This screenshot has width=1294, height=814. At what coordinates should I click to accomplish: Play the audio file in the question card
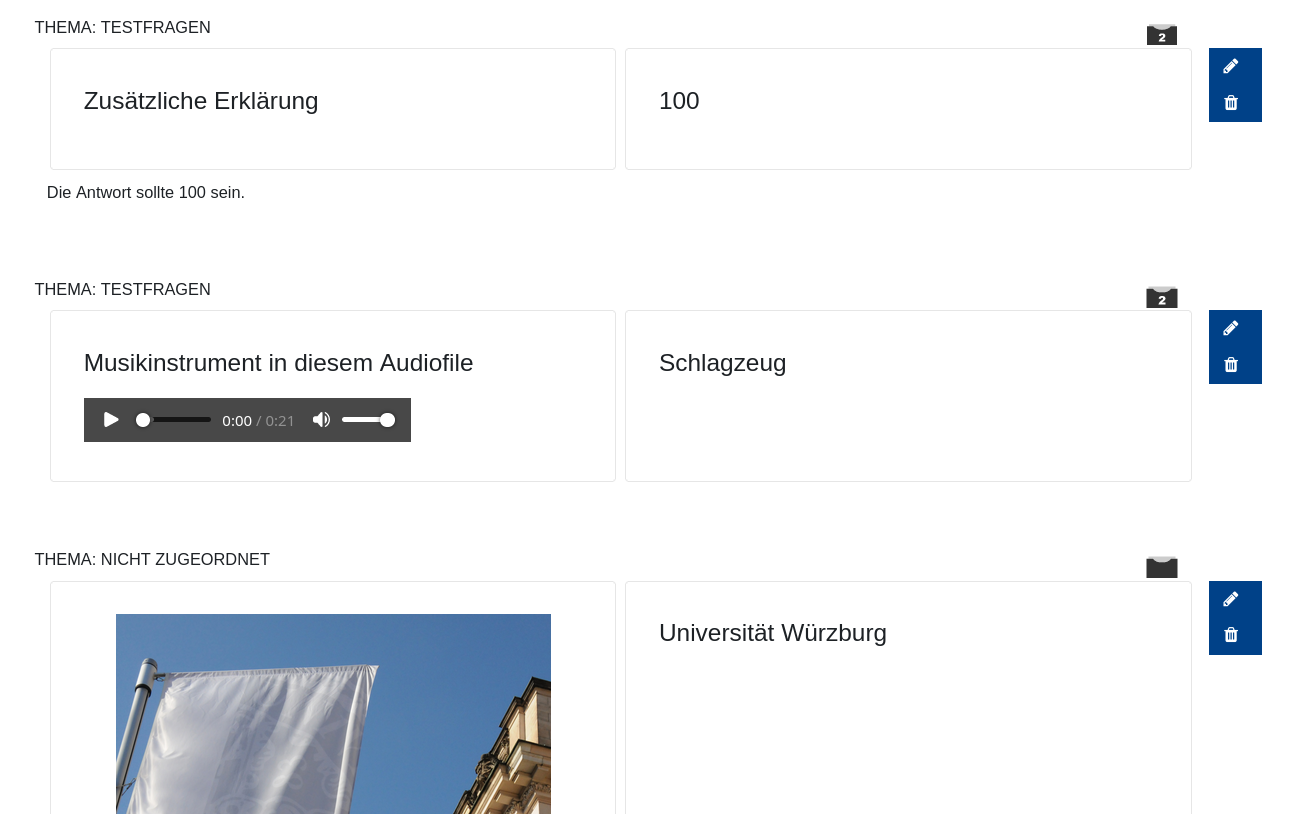point(111,420)
